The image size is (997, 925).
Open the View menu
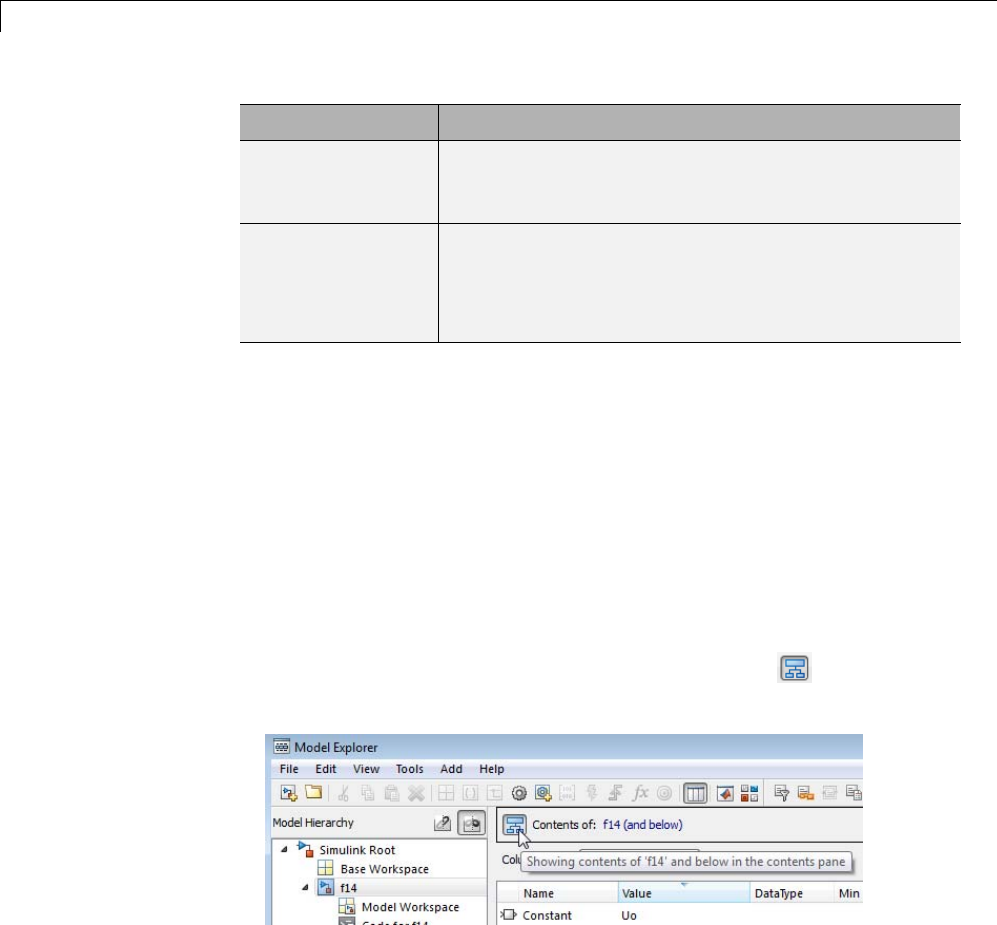(x=366, y=769)
